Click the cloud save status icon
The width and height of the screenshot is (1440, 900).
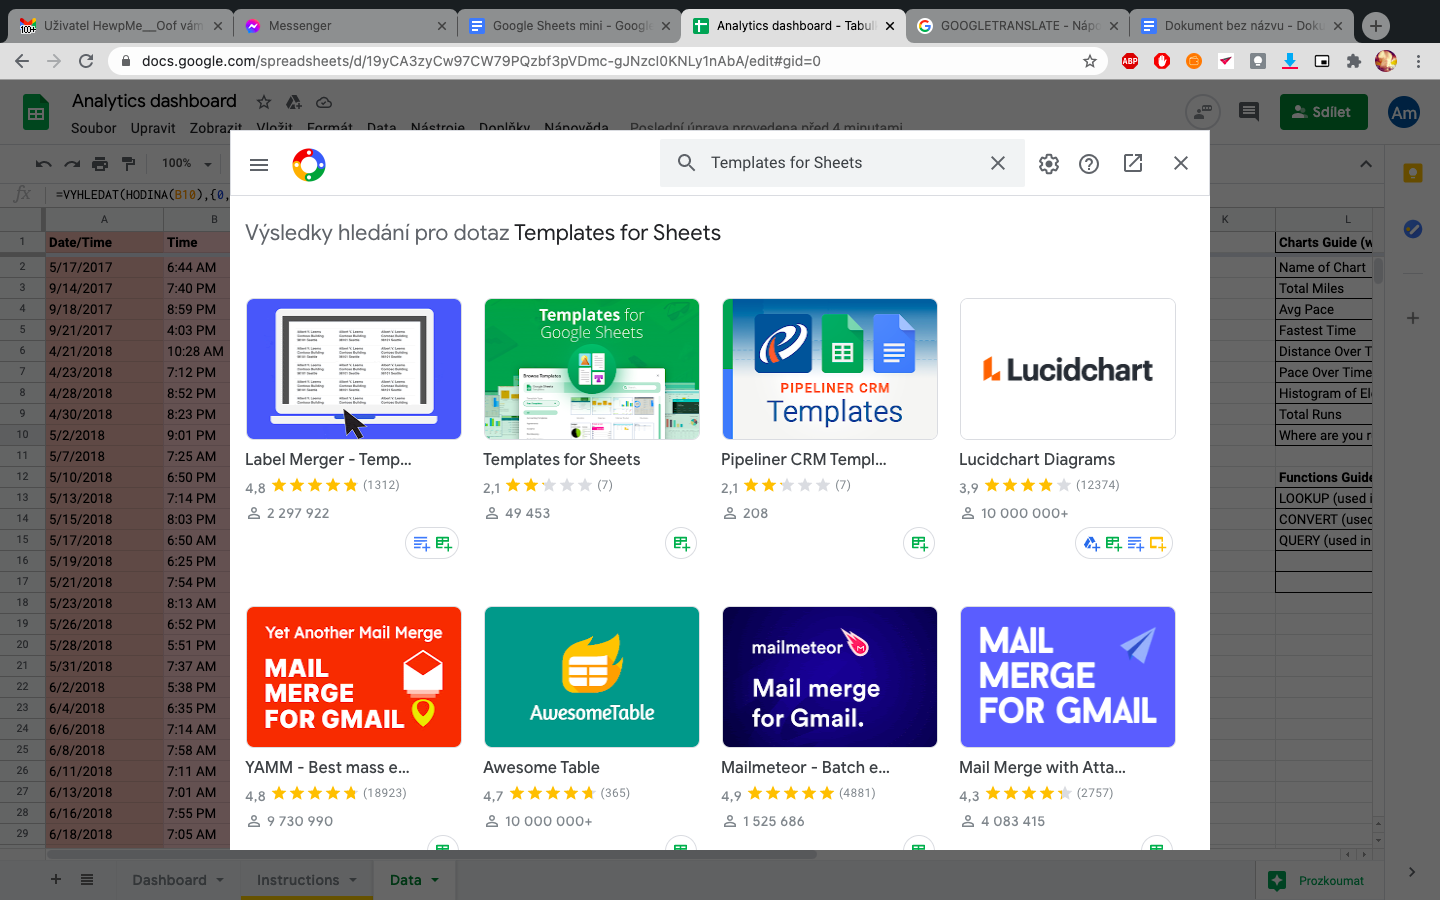(324, 102)
